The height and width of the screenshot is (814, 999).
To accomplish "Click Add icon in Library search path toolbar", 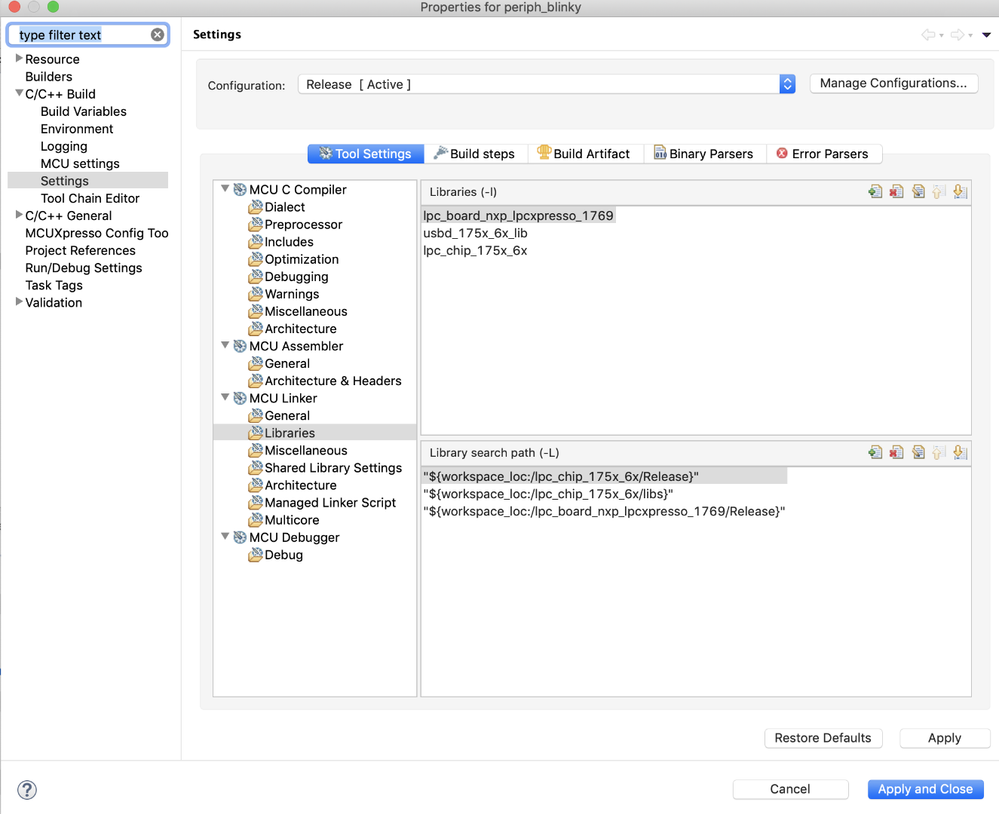I will [x=875, y=453].
